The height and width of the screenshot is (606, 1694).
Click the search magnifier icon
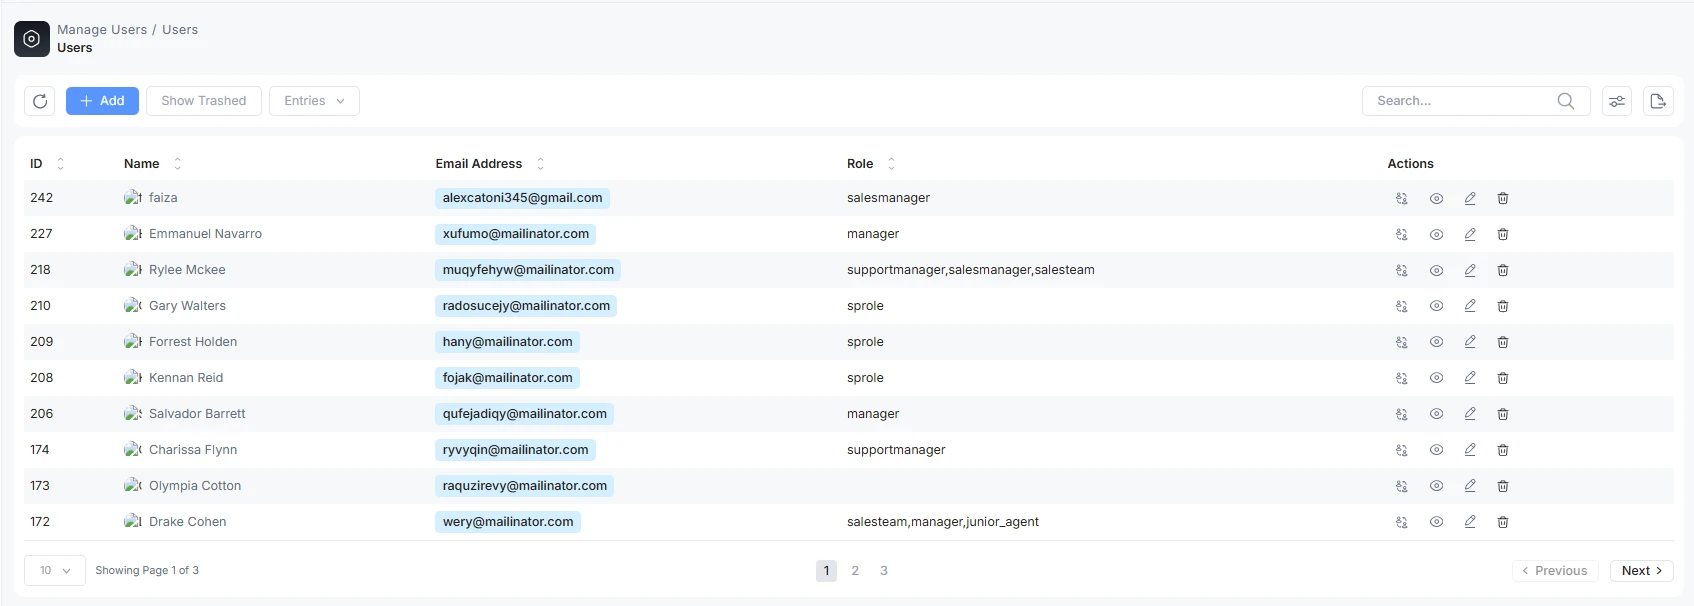pos(1566,101)
